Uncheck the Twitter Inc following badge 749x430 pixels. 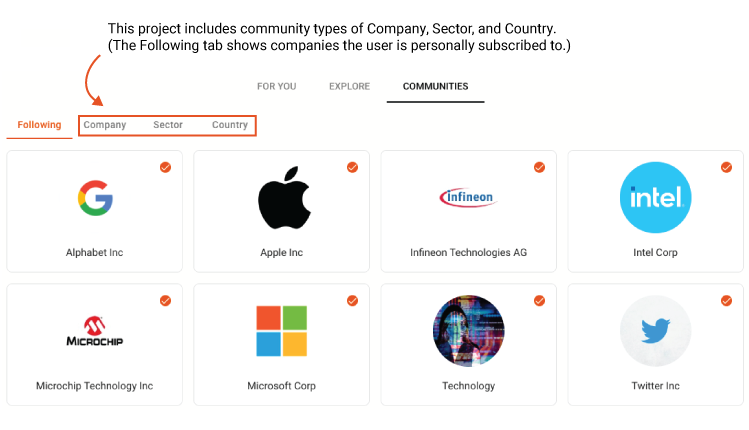[x=727, y=301]
